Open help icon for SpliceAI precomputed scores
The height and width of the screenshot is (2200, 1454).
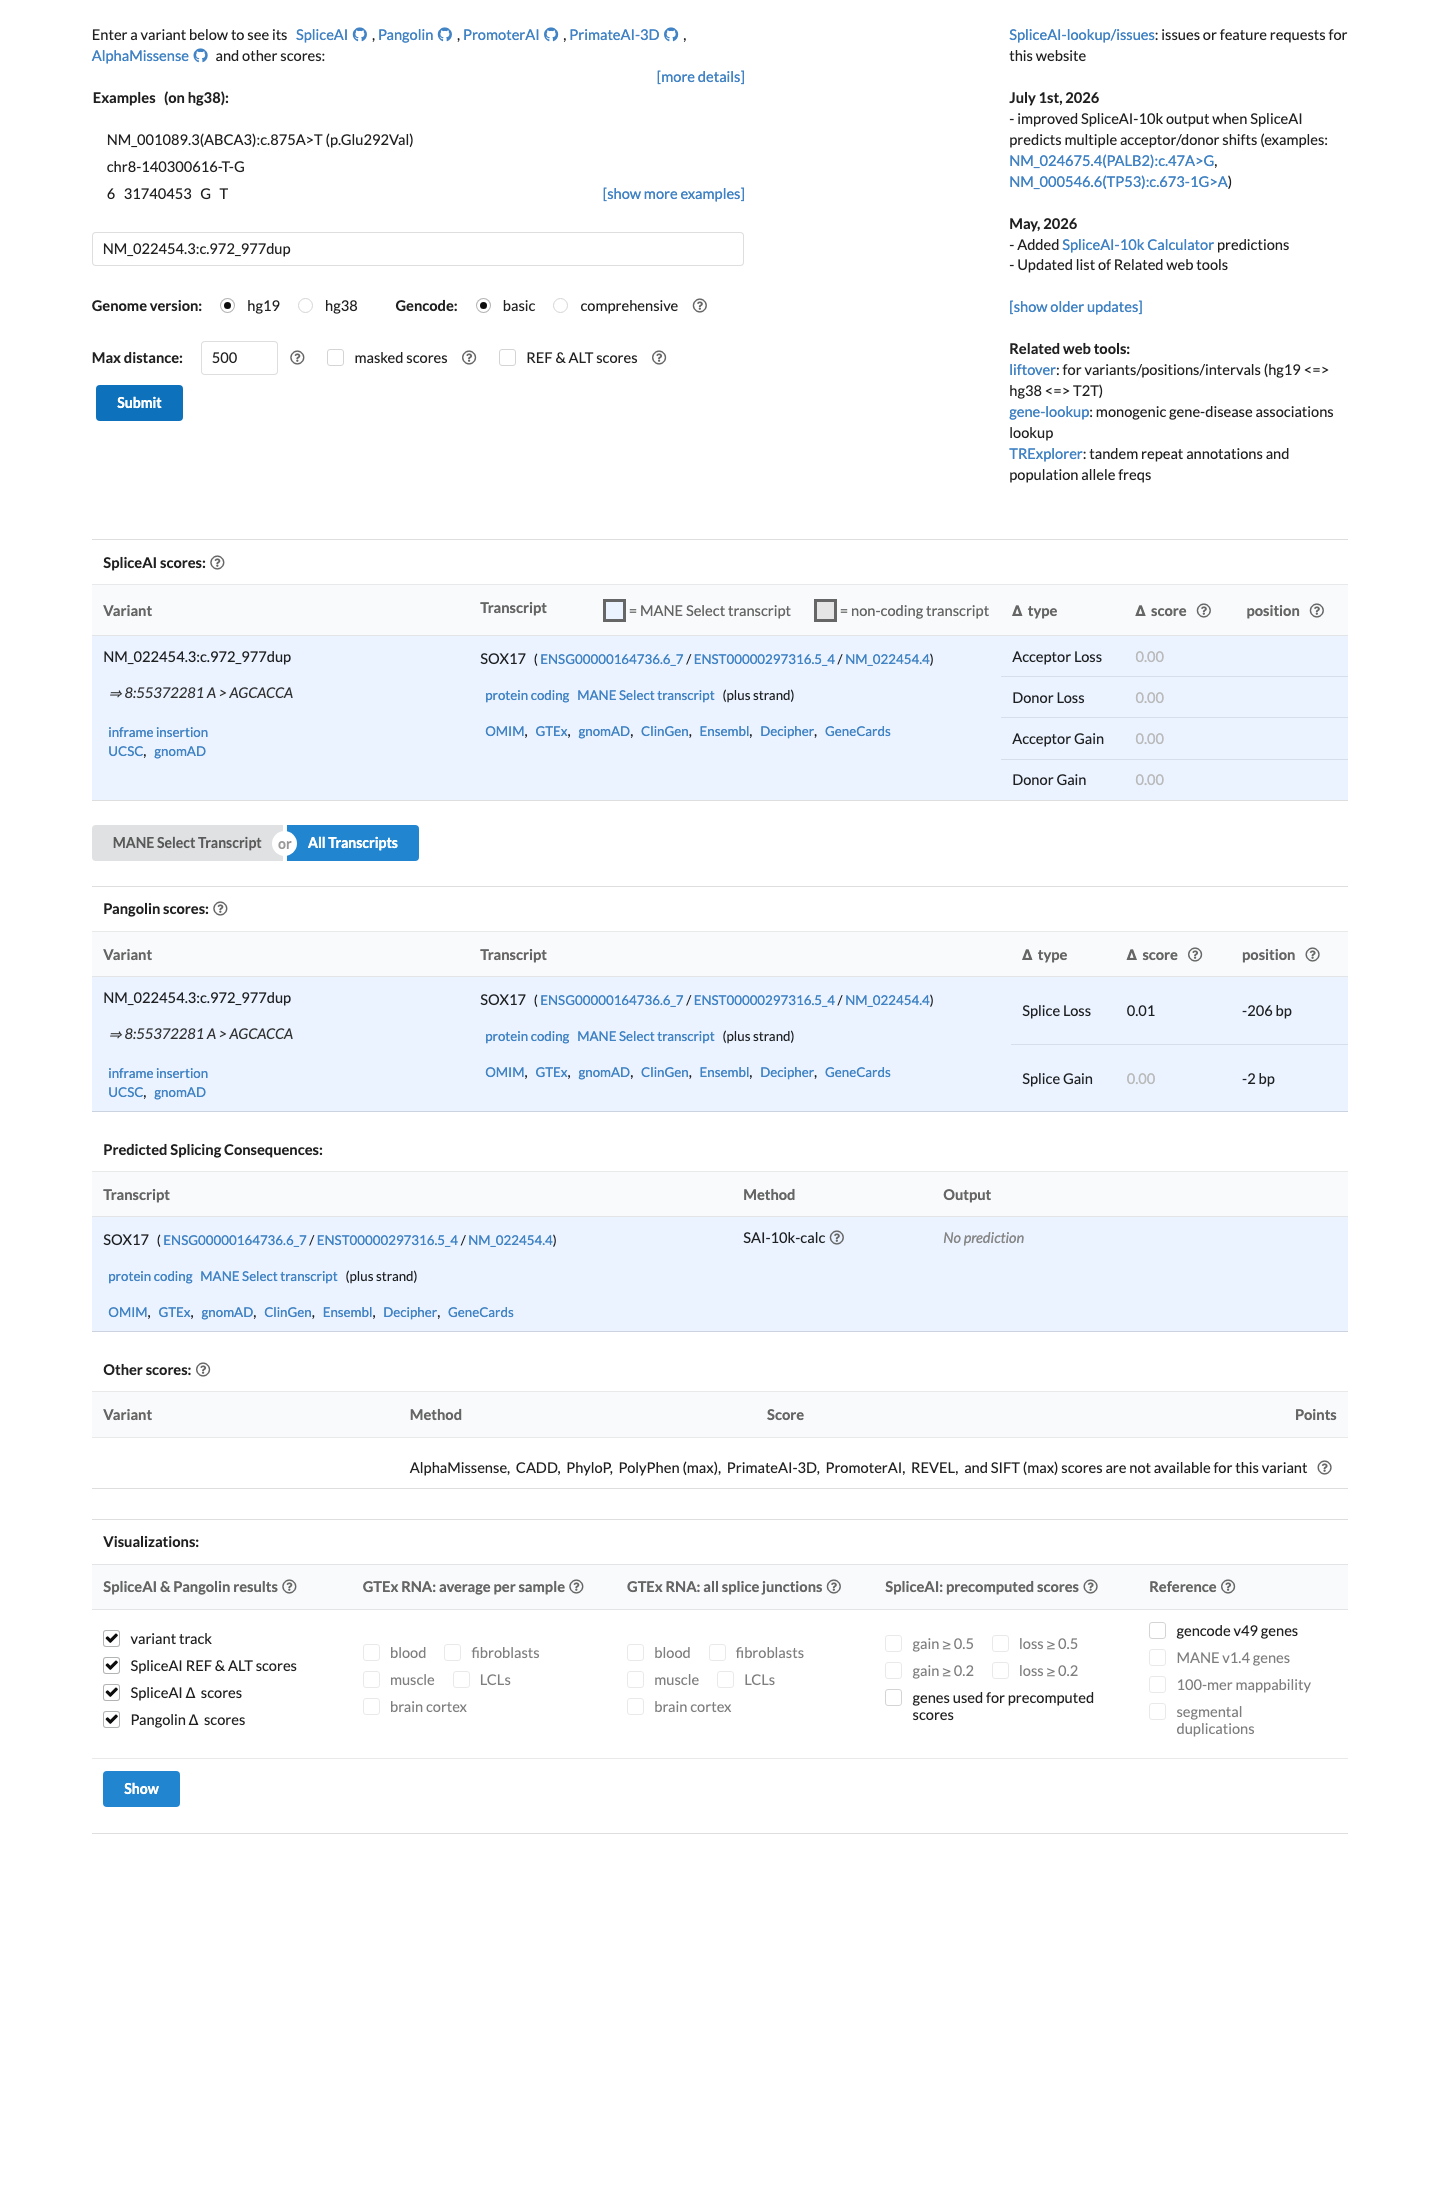coord(1090,1587)
